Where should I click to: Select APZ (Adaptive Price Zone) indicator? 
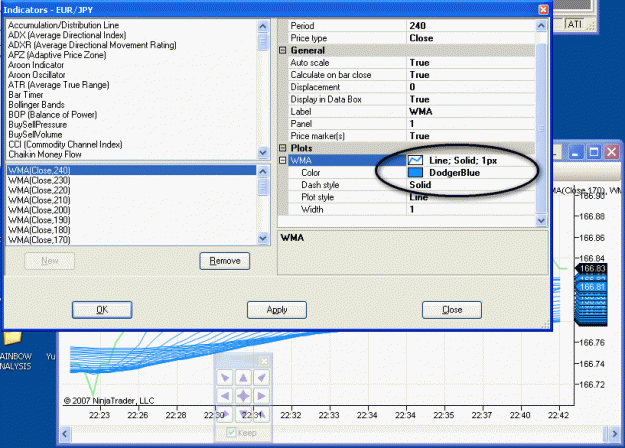click(x=132, y=55)
